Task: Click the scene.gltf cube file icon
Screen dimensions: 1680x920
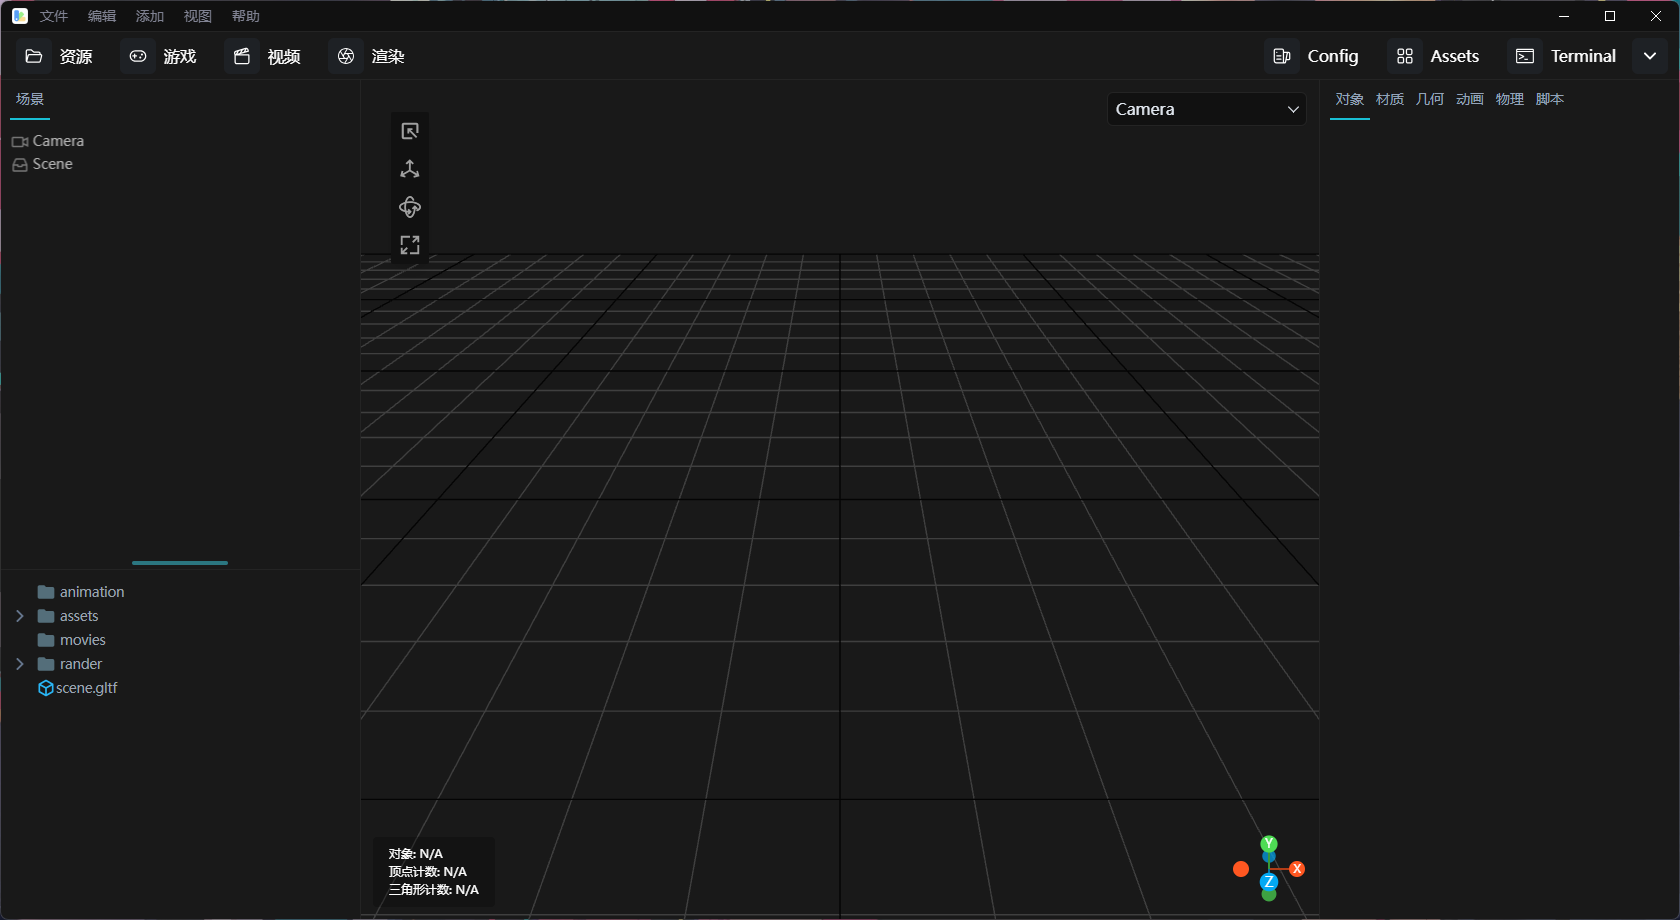Action: pos(45,688)
